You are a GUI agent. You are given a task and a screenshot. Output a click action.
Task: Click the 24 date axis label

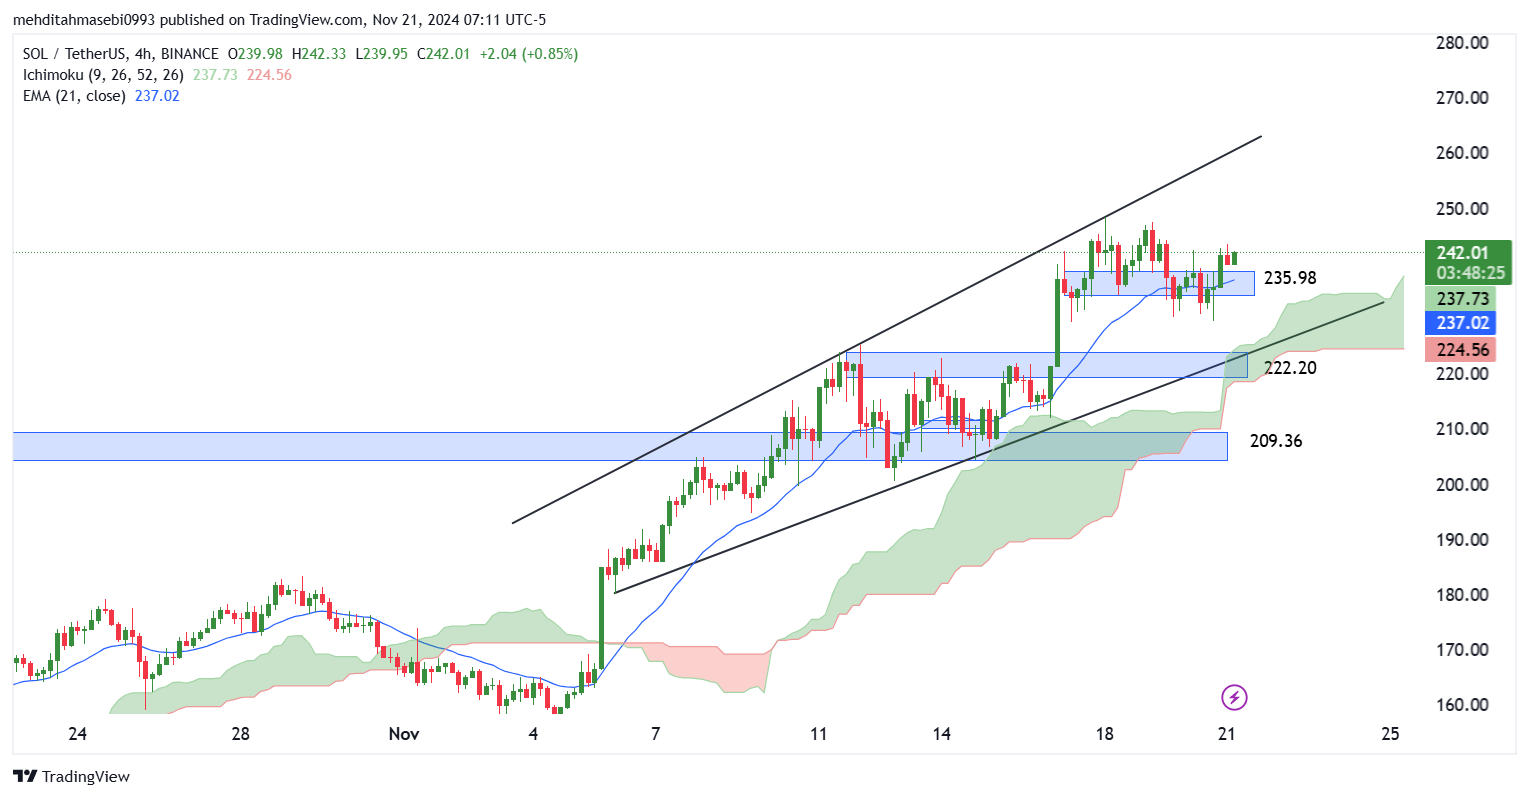[77, 734]
